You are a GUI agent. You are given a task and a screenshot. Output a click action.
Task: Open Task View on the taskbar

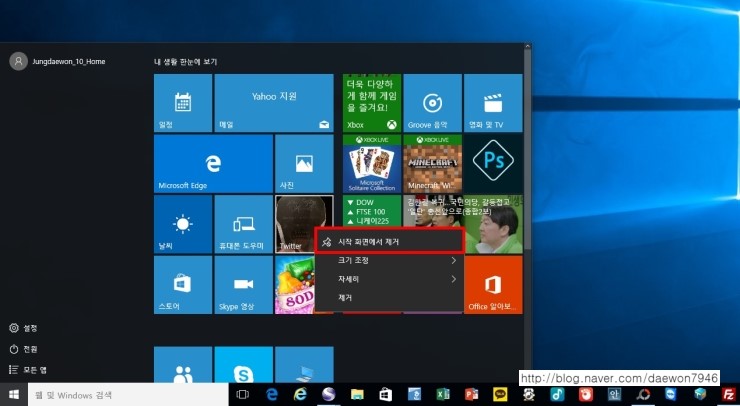click(243, 395)
